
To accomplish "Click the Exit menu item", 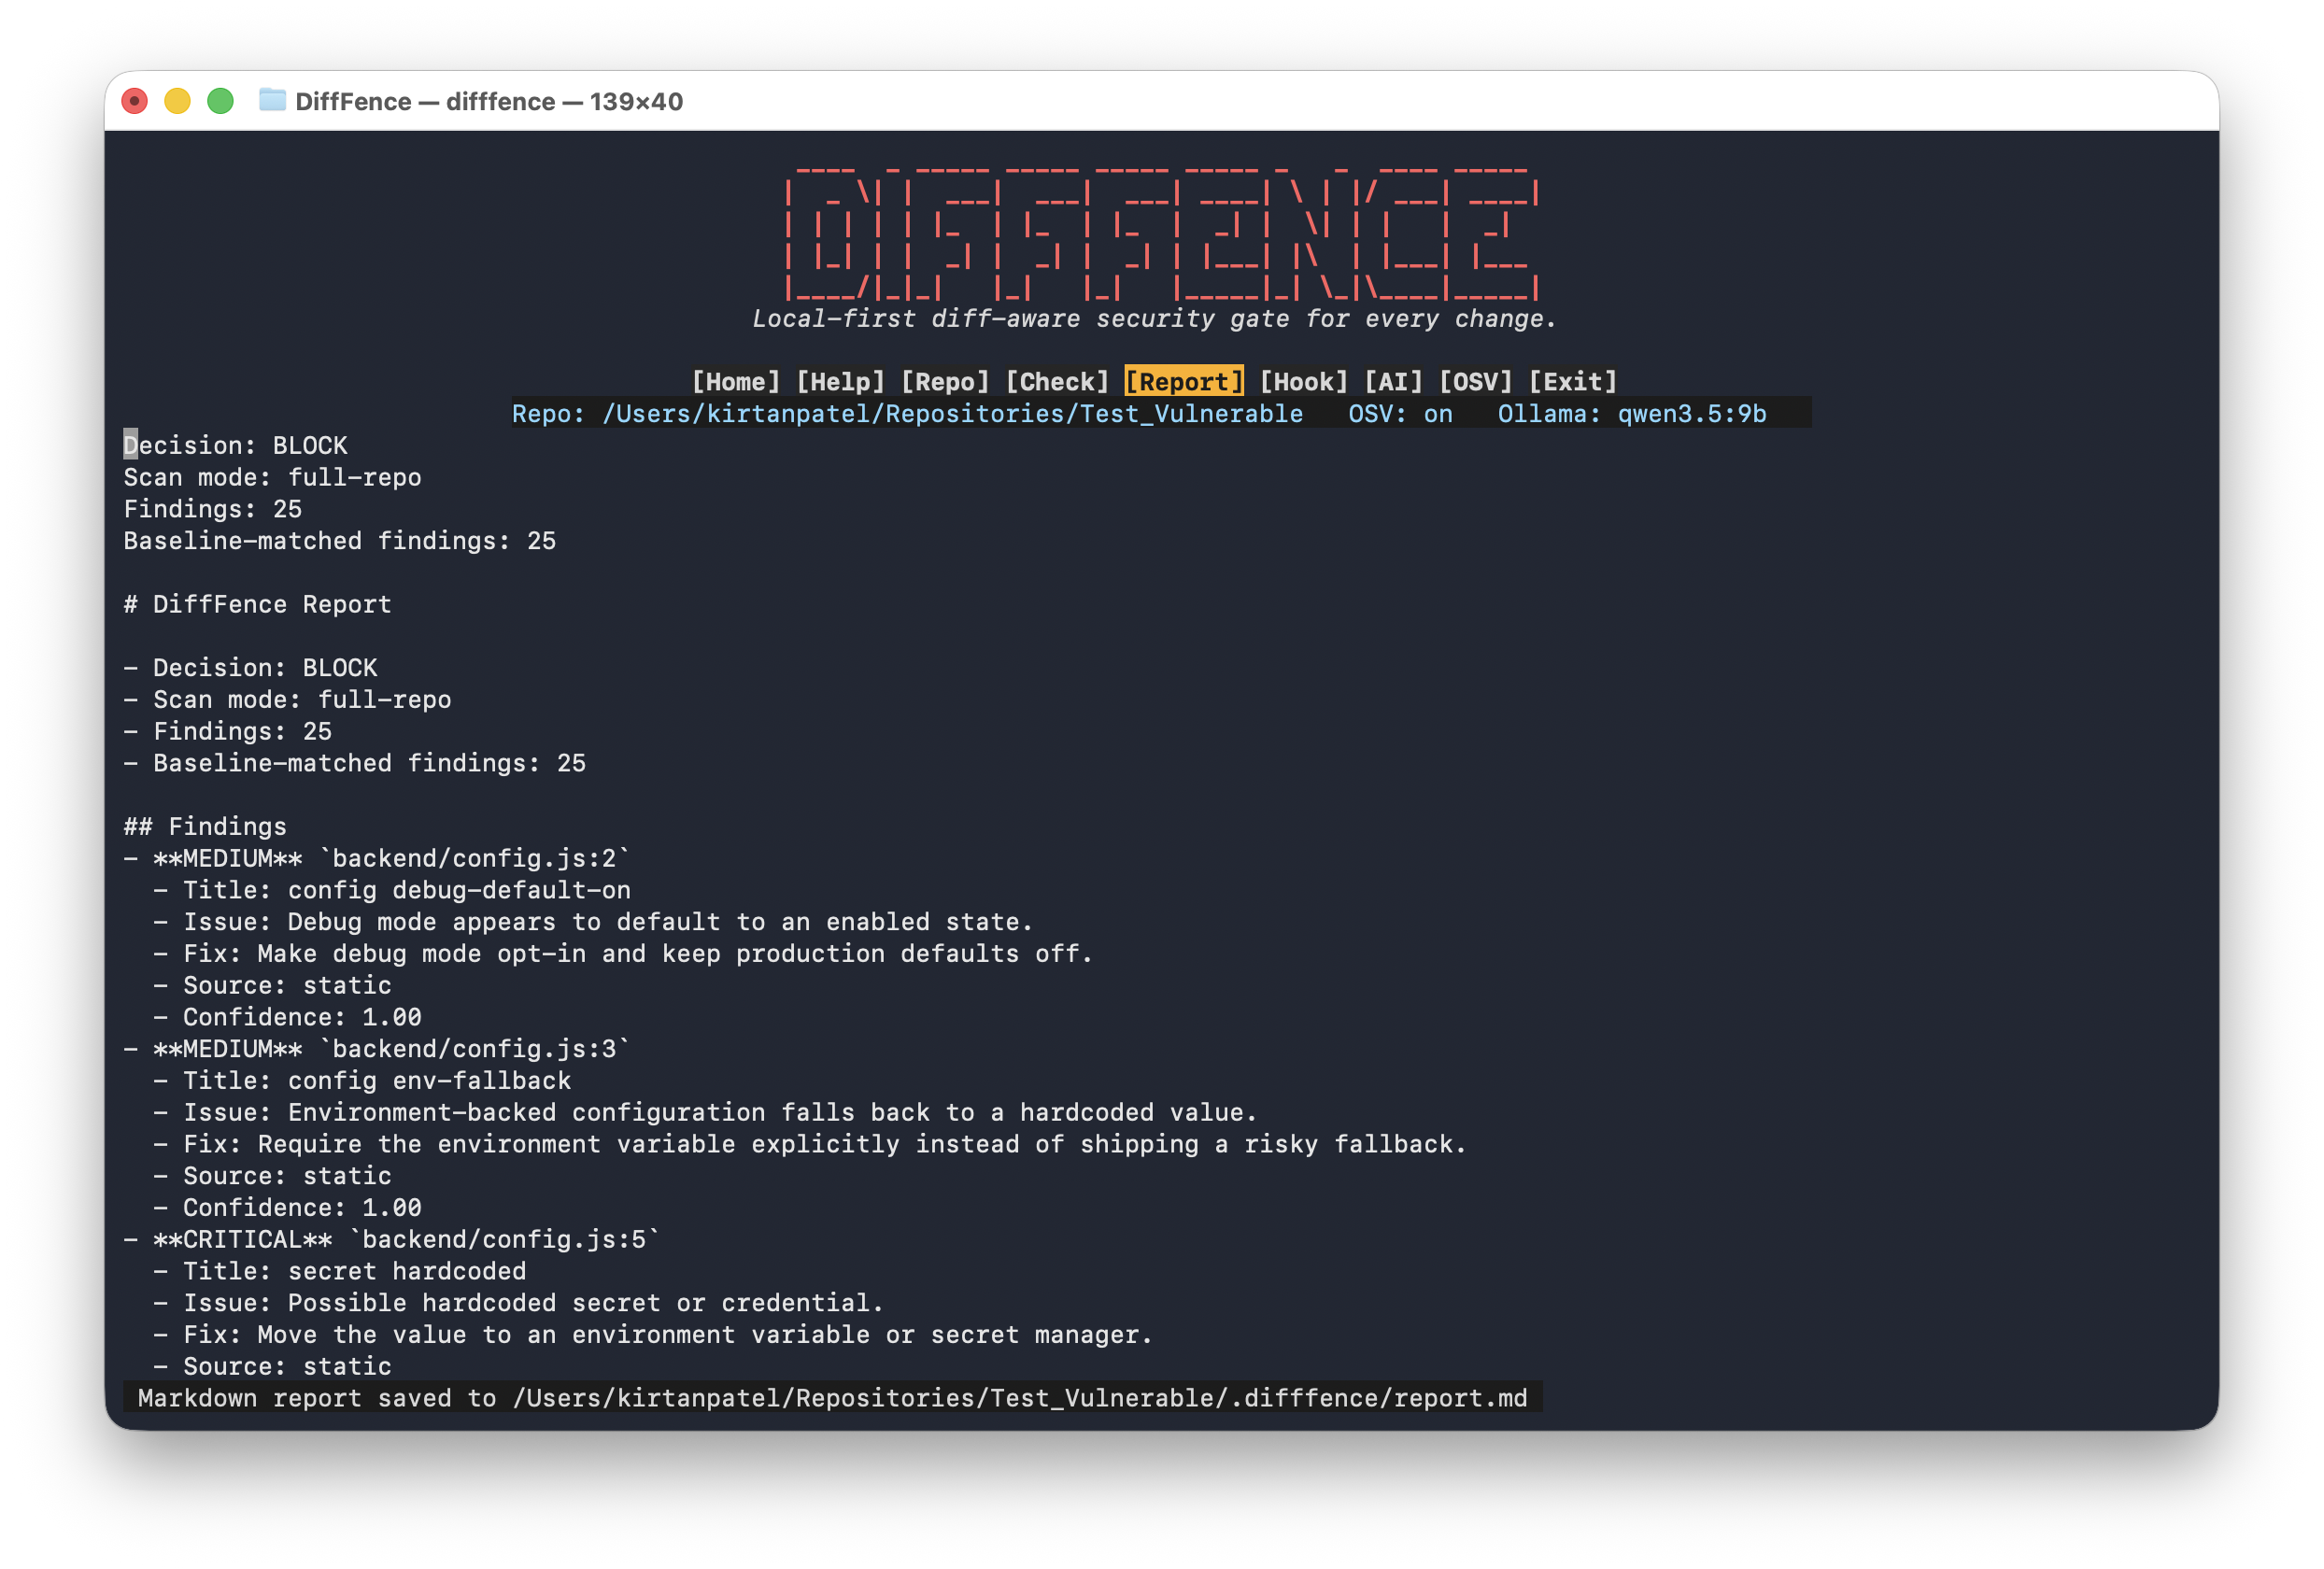I will tap(1572, 382).
